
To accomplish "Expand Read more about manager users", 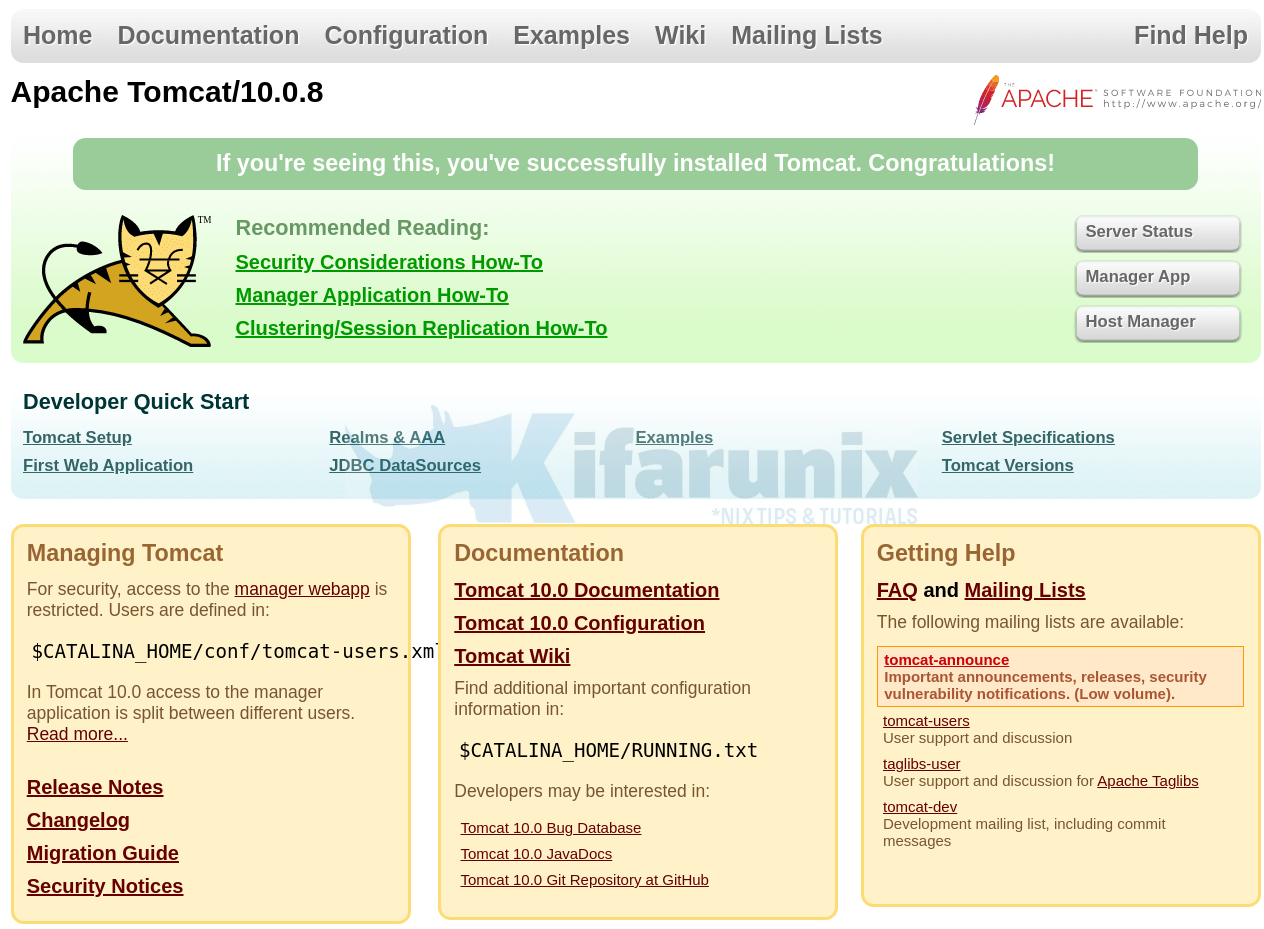I will 76,733.
